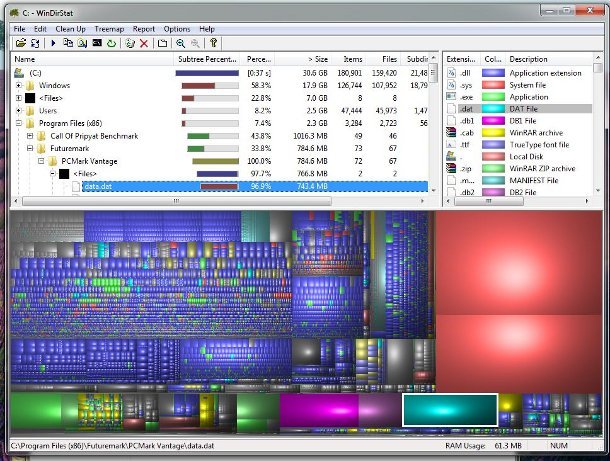The width and height of the screenshot is (610, 461).
Task: Open Command Prompt Here from toolbar
Action: [x=97, y=43]
